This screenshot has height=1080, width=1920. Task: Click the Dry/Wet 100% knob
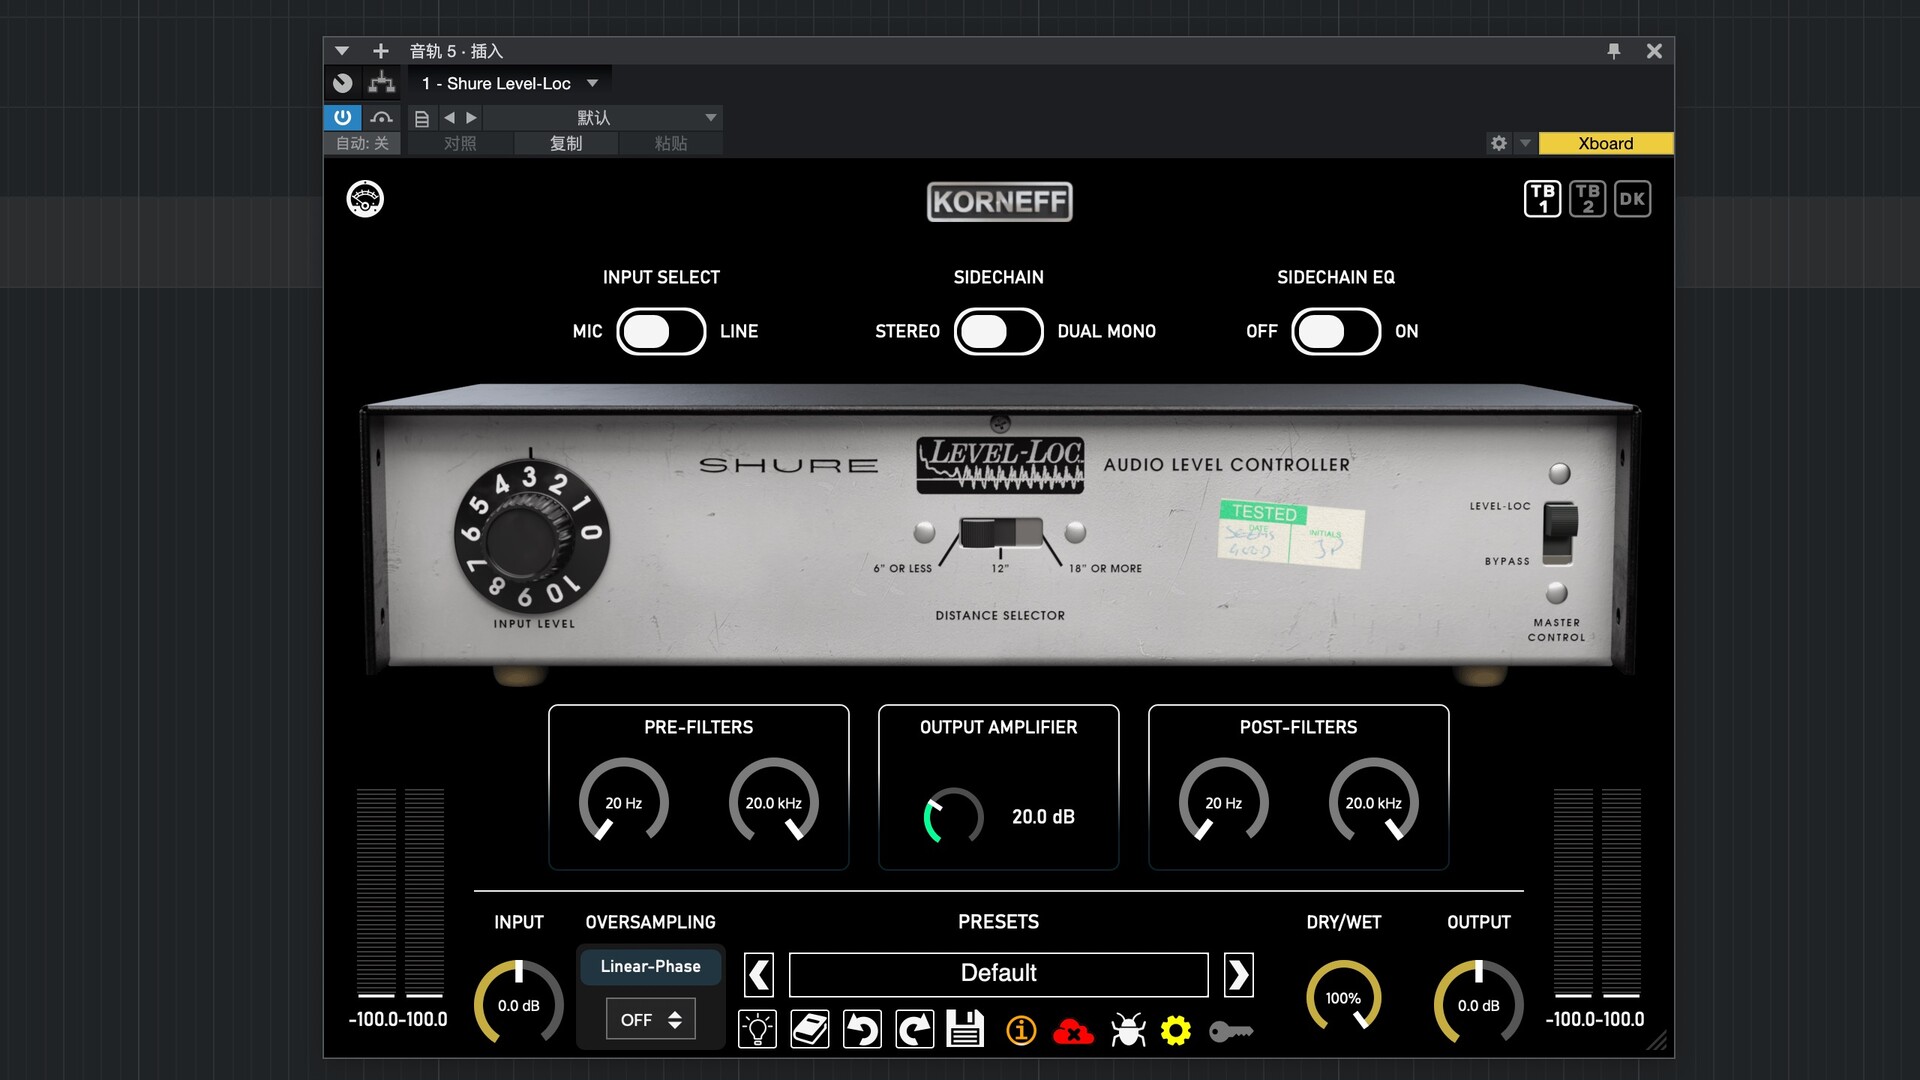[1343, 998]
